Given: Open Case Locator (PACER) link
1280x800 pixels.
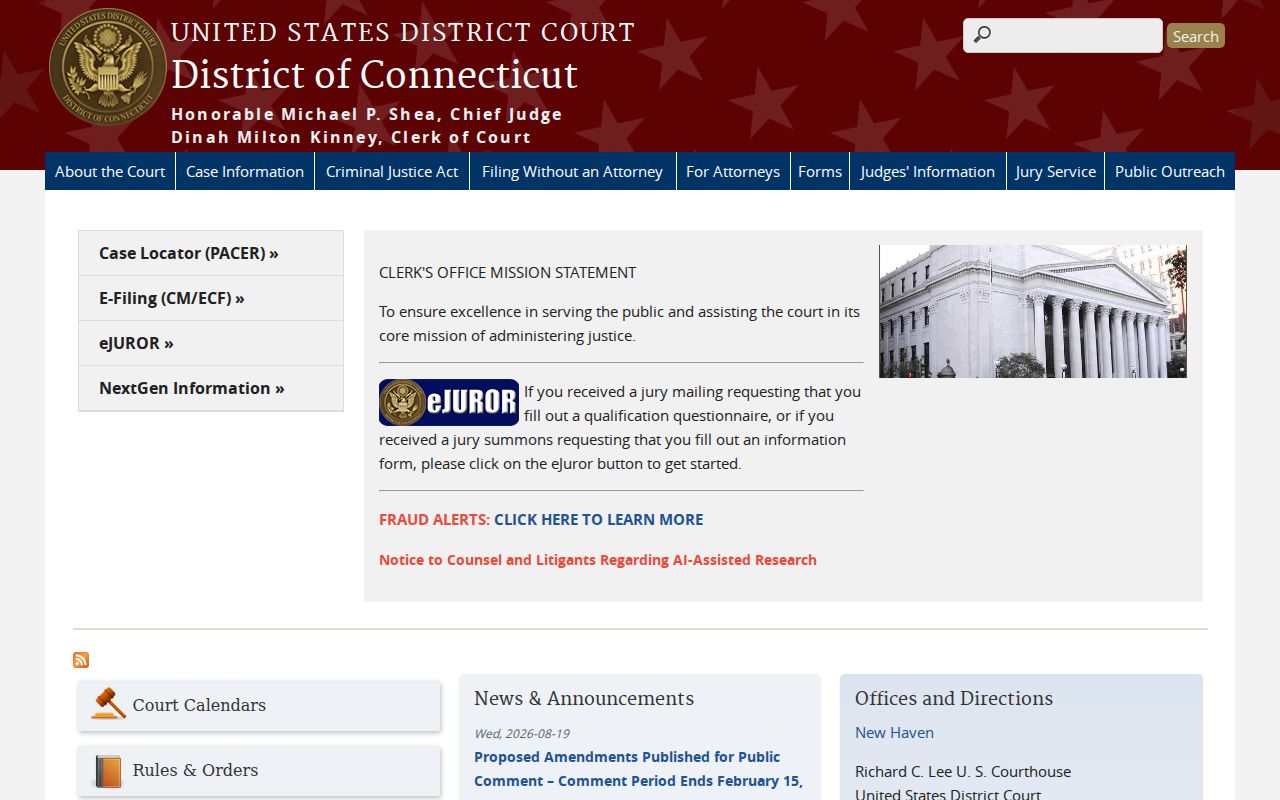Looking at the screenshot, I should click(x=211, y=253).
